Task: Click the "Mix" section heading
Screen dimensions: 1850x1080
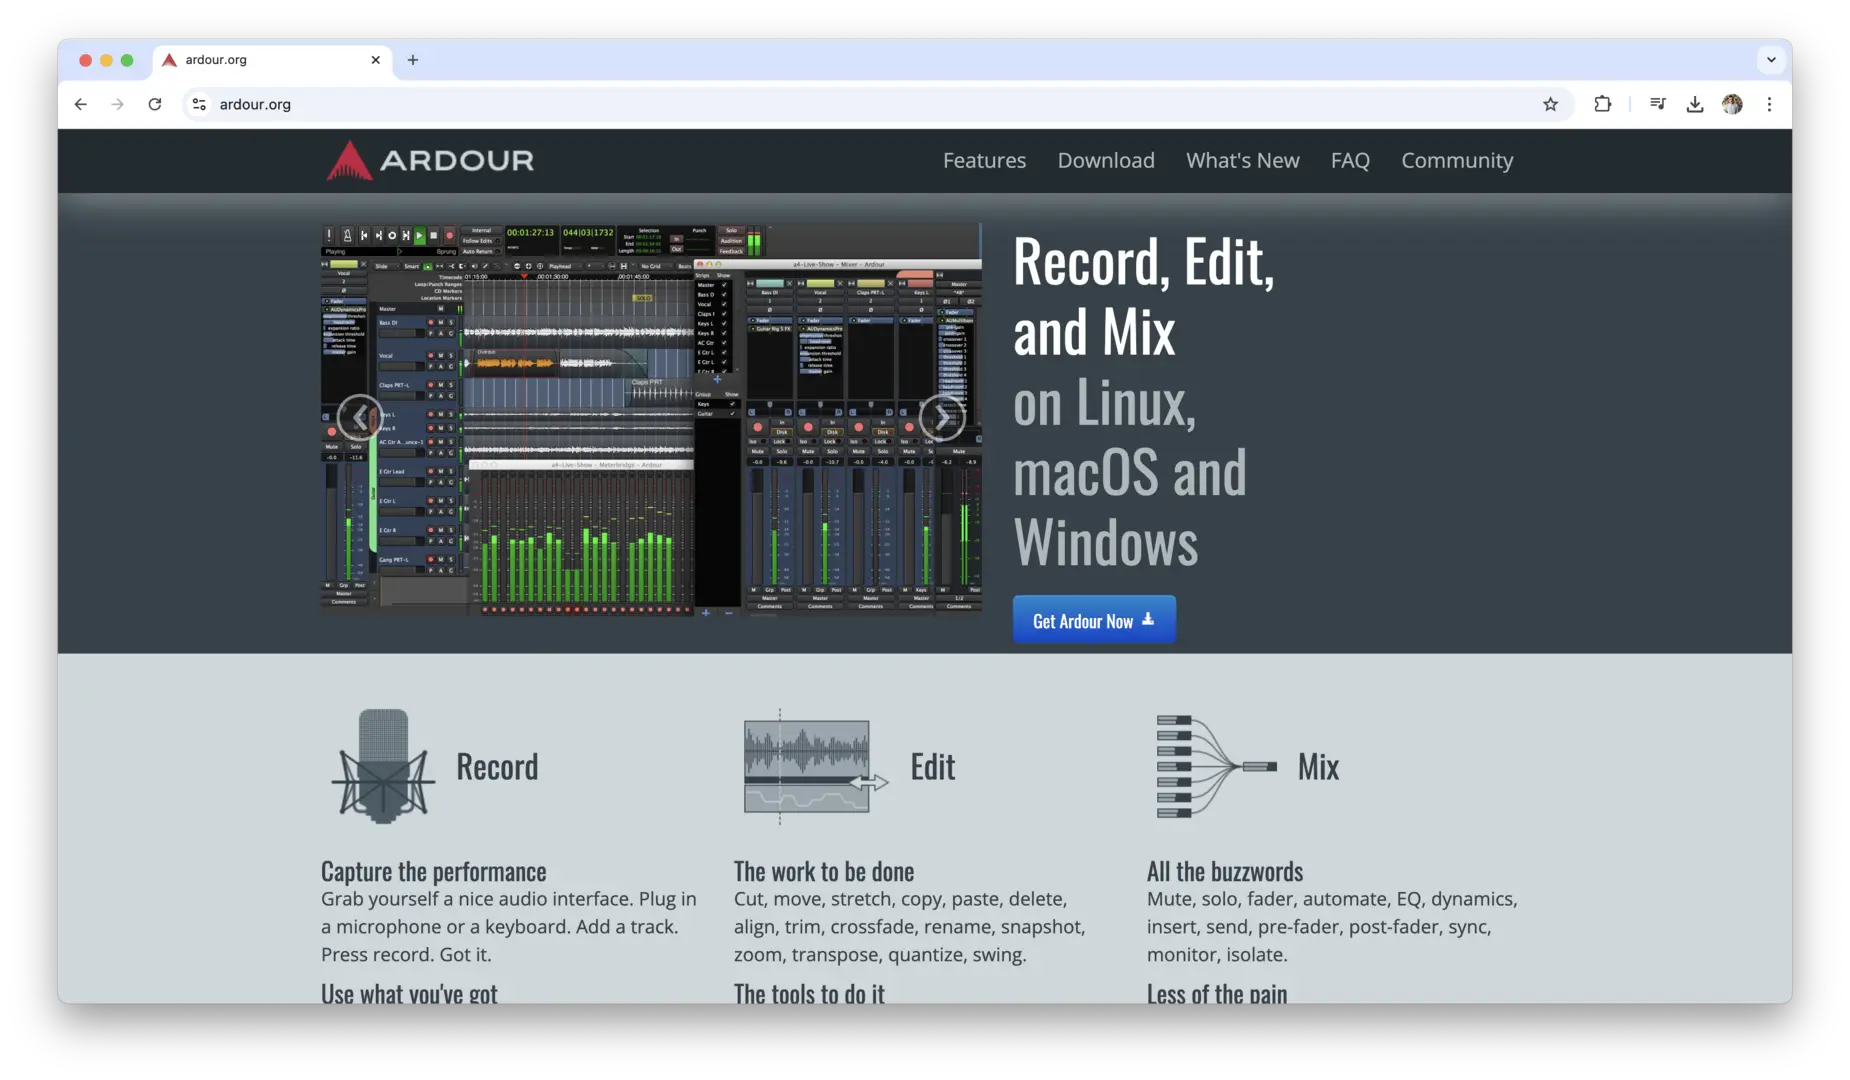Action: (x=1318, y=767)
